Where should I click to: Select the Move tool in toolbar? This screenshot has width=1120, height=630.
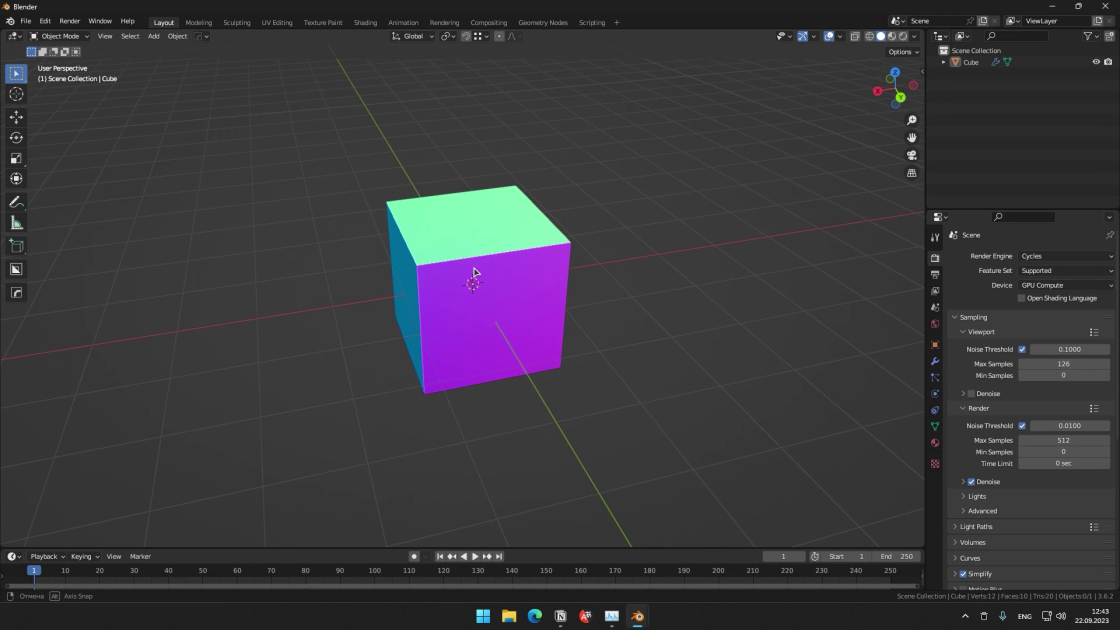click(x=16, y=116)
